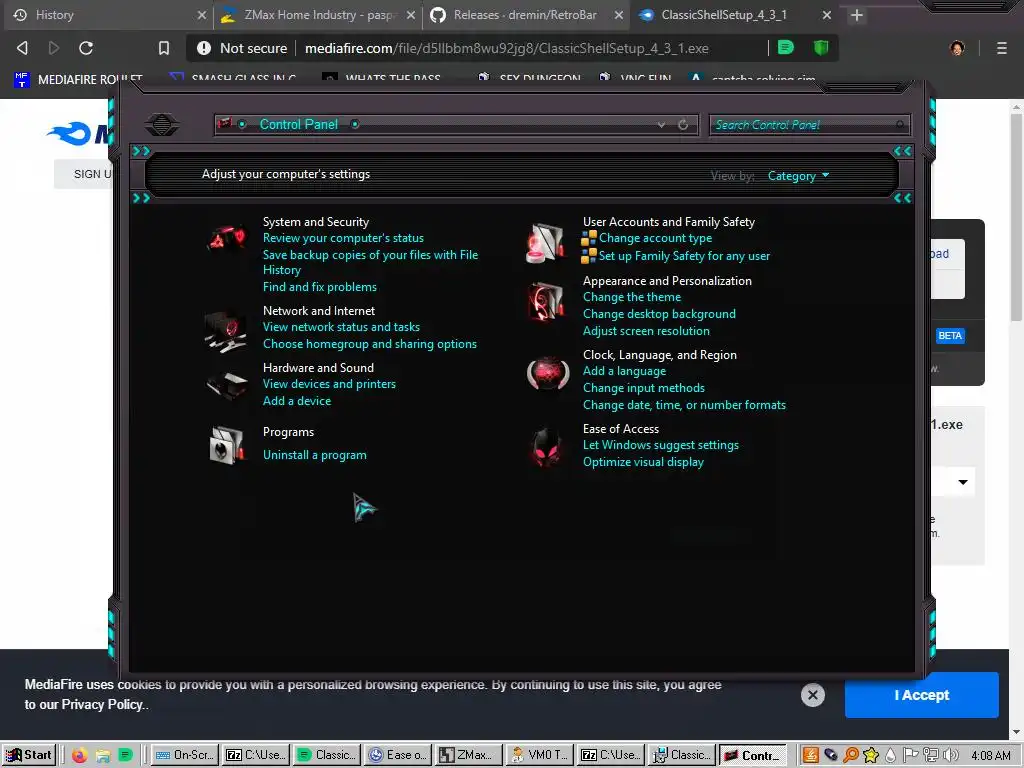Image resolution: width=1024 pixels, height=768 pixels.
Task: Click the Control Panel round back button
Action: click(162, 124)
